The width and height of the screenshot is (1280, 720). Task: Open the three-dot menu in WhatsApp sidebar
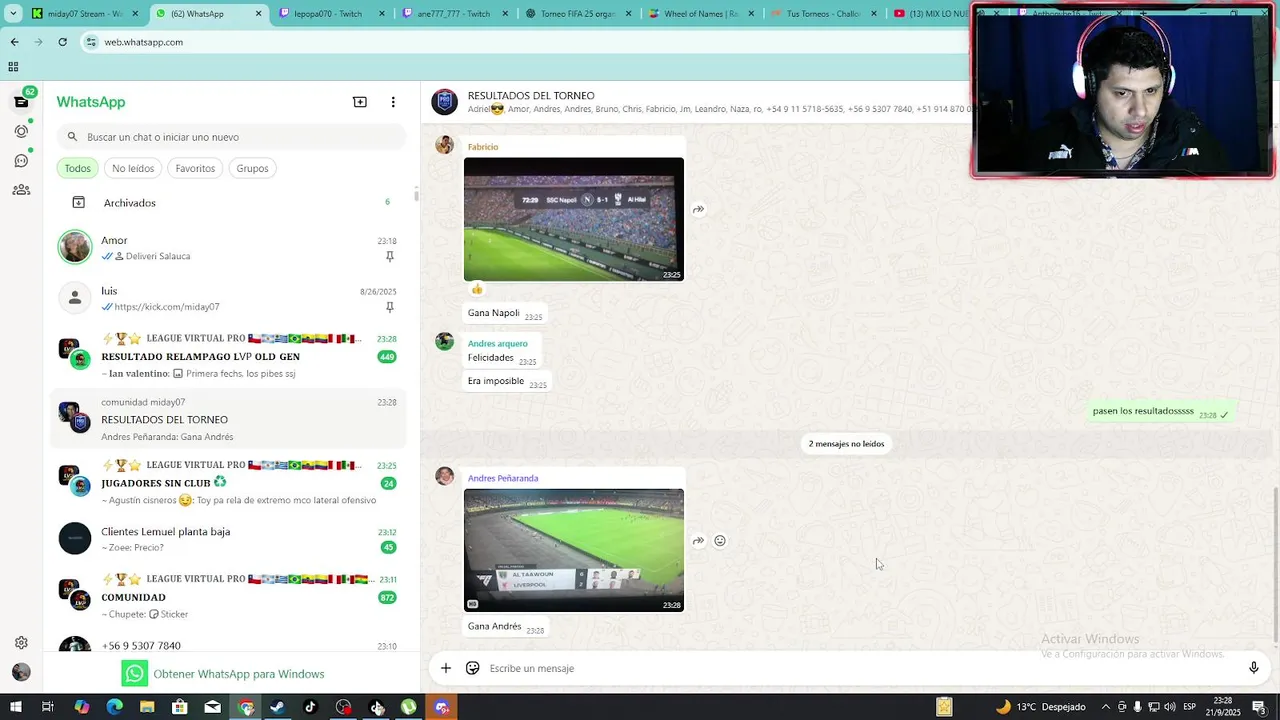(x=393, y=102)
